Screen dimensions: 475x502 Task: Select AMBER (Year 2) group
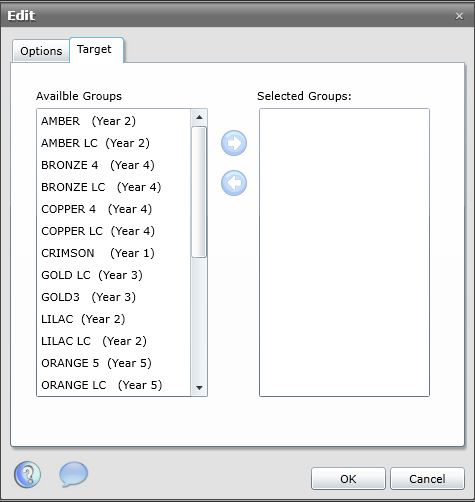click(x=114, y=121)
